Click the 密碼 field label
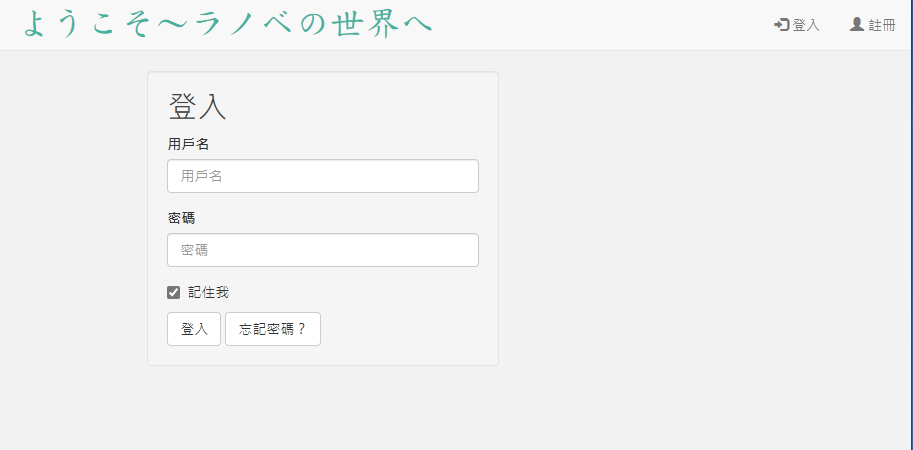 [181, 218]
